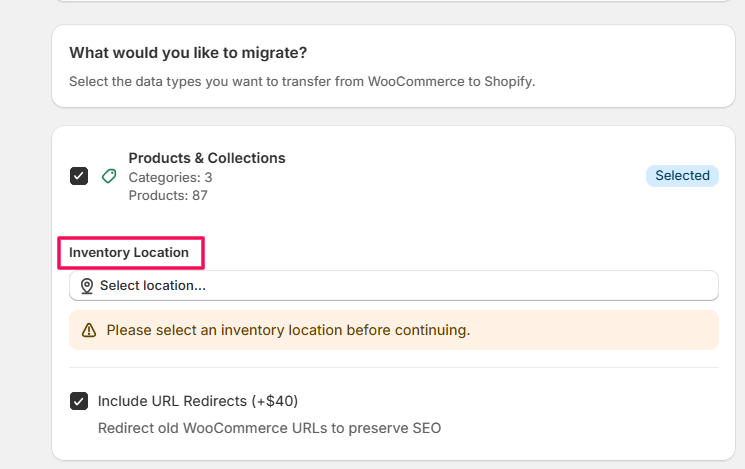Click the 'Select location...' placeholder text
This screenshot has width=745, height=469.
pos(153,286)
